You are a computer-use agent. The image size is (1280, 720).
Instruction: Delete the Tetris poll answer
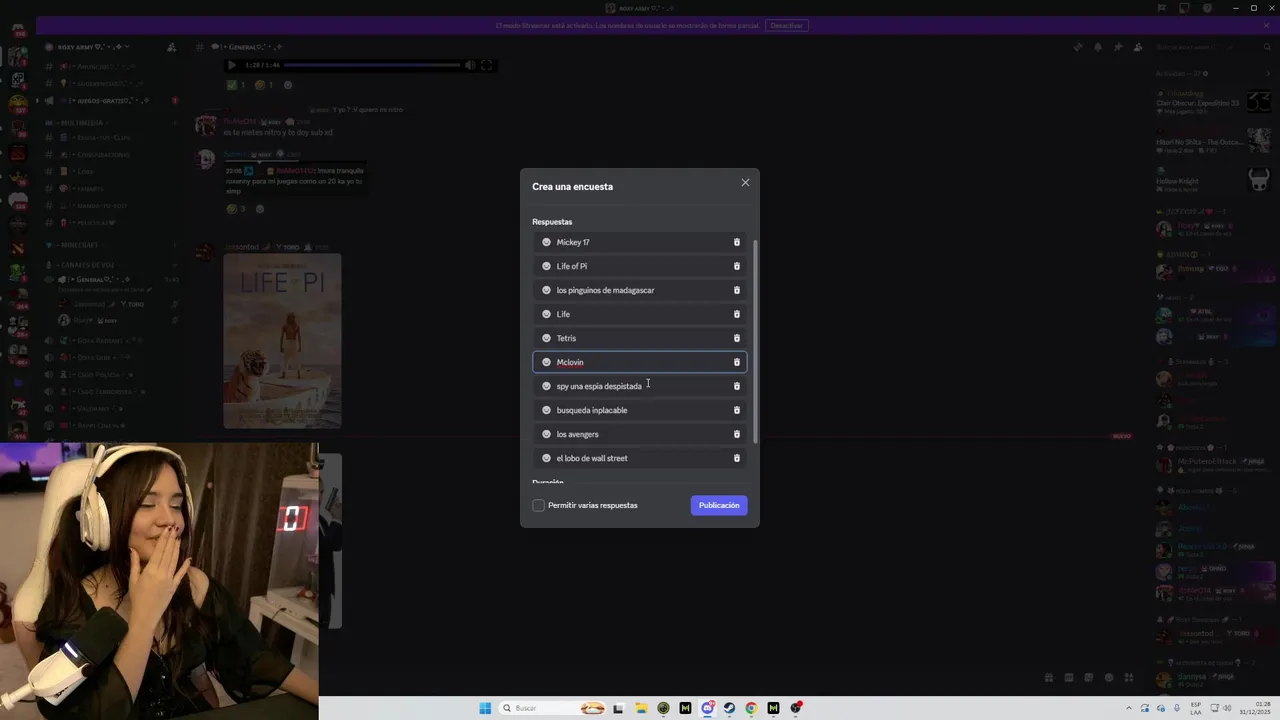737,338
